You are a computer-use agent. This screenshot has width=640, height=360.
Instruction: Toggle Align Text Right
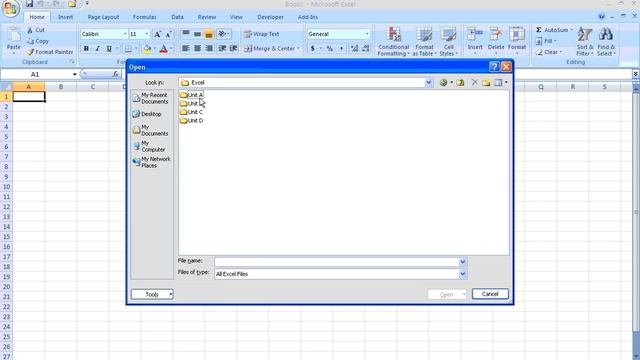pyautogui.click(x=209, y=49)
